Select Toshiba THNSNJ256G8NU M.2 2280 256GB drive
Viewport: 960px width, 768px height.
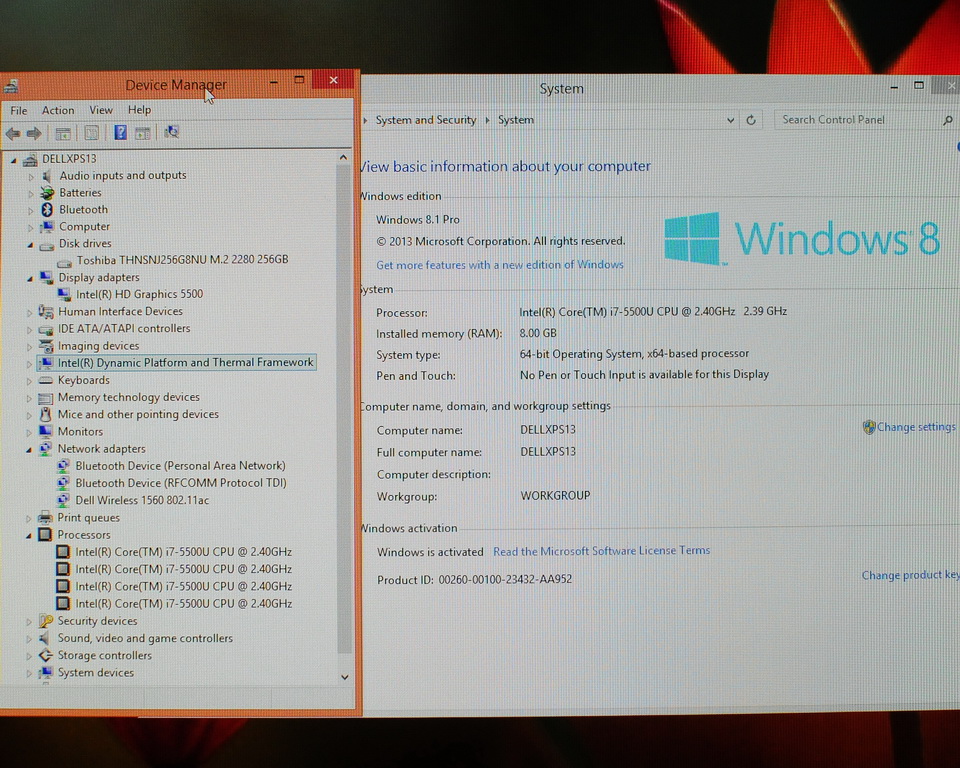(182, 260)
